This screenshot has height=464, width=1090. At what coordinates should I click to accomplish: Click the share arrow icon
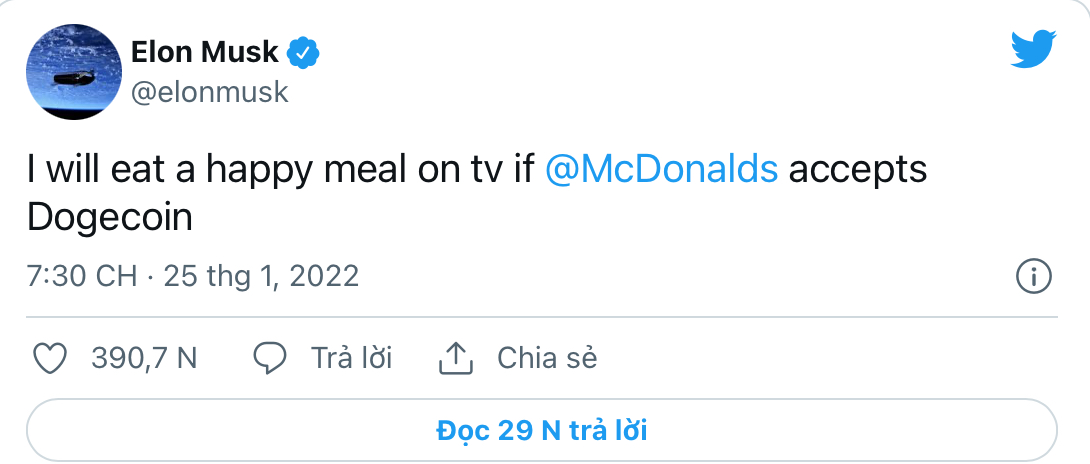tap(456, 357)
